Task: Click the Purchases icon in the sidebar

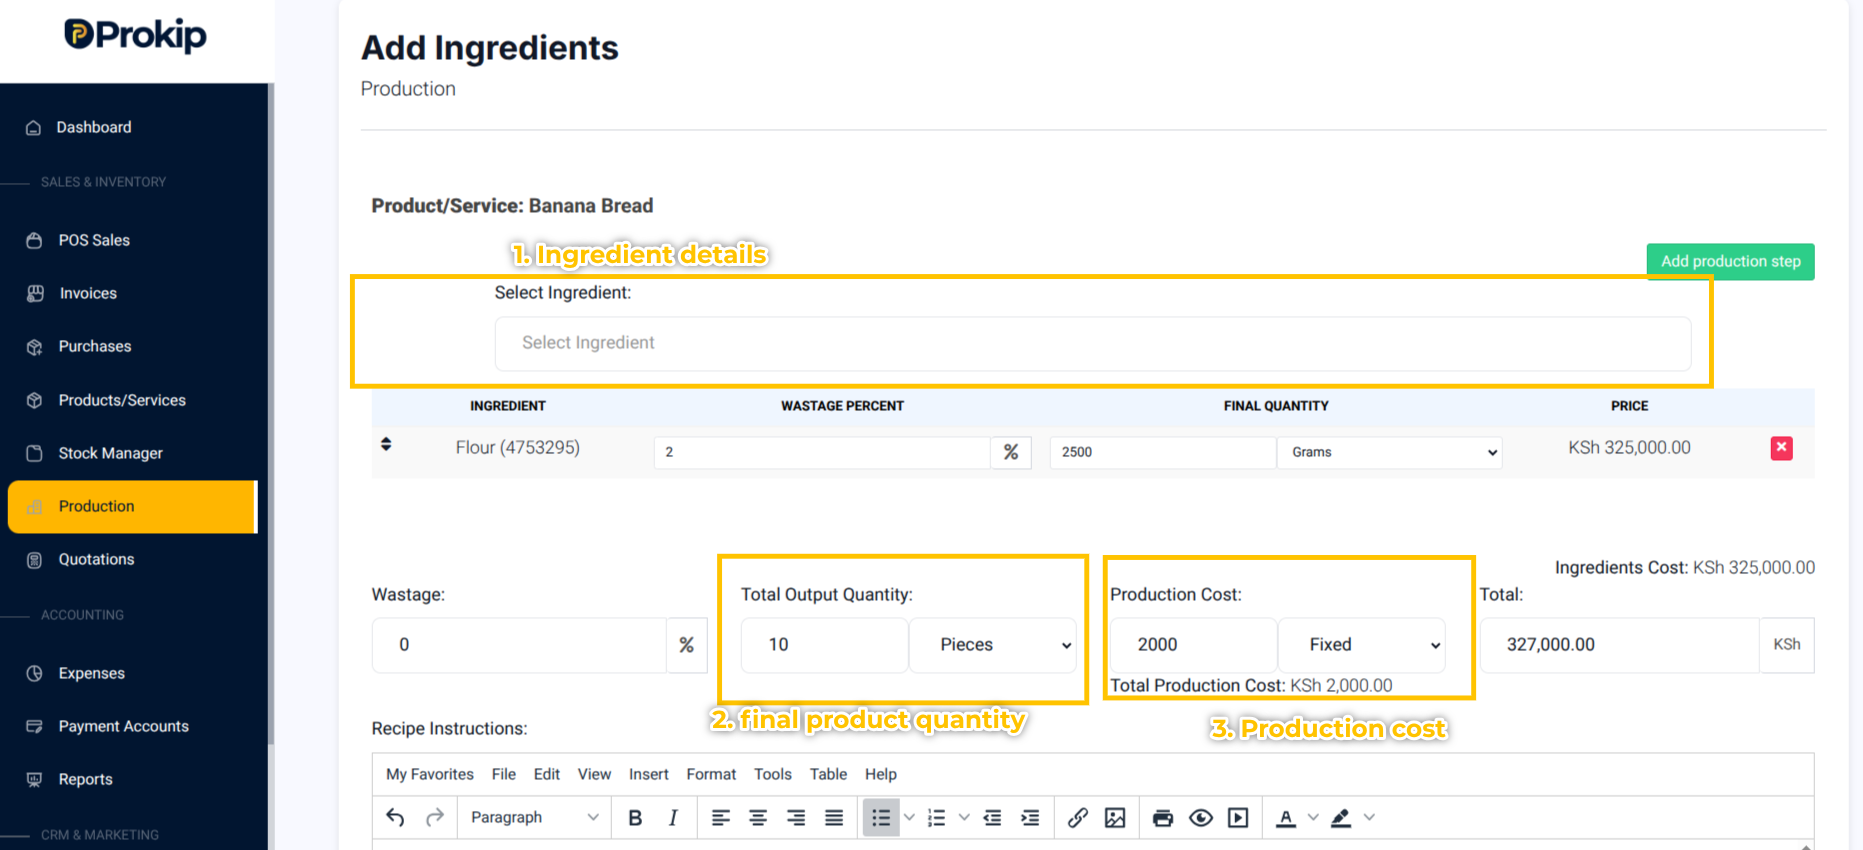Action: [34, 347]
